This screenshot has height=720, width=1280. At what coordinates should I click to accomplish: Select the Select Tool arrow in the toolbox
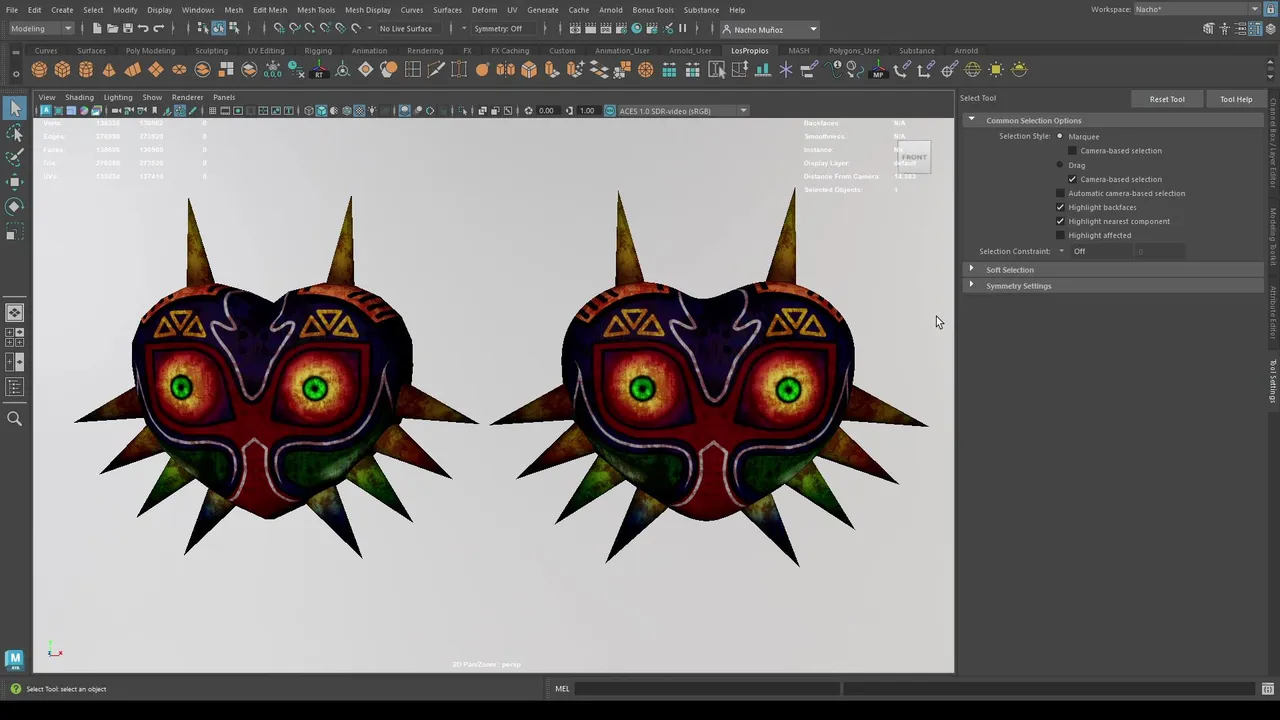[14, 107]
